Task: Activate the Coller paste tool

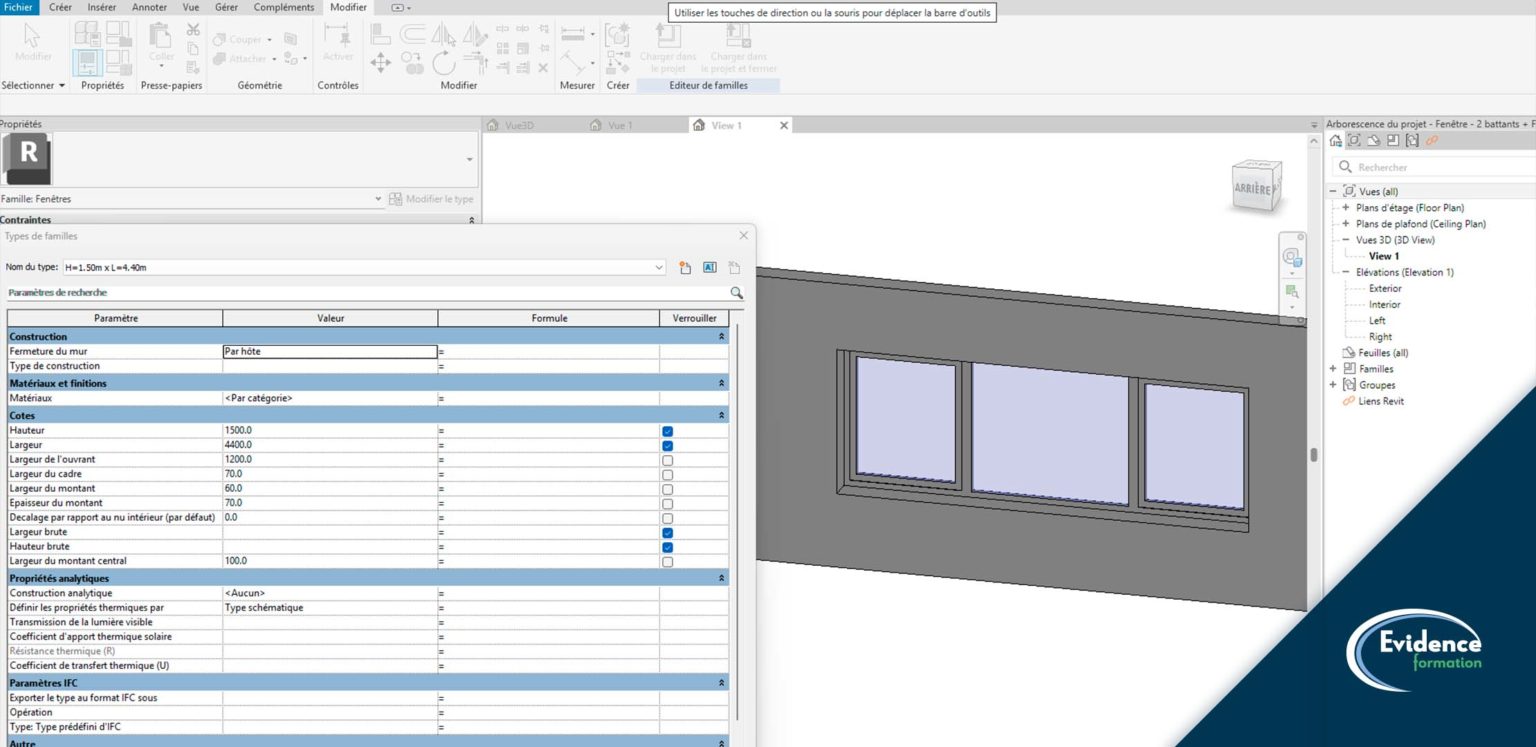Action: (159, 44)
